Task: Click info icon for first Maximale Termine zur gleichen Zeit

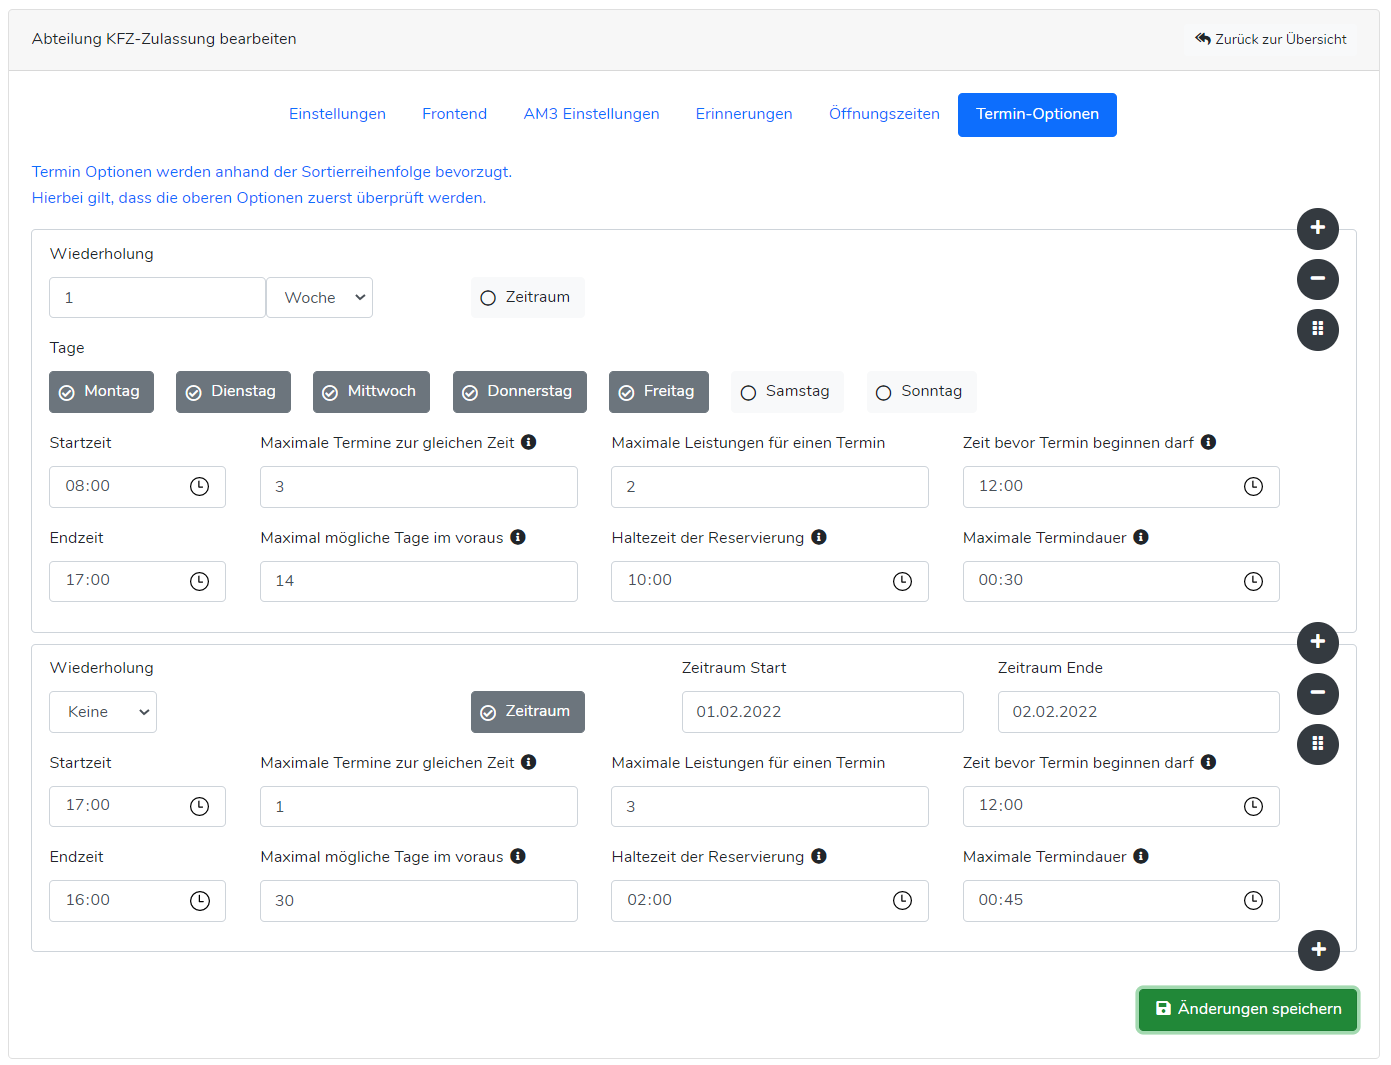Action: click(529, 442)
